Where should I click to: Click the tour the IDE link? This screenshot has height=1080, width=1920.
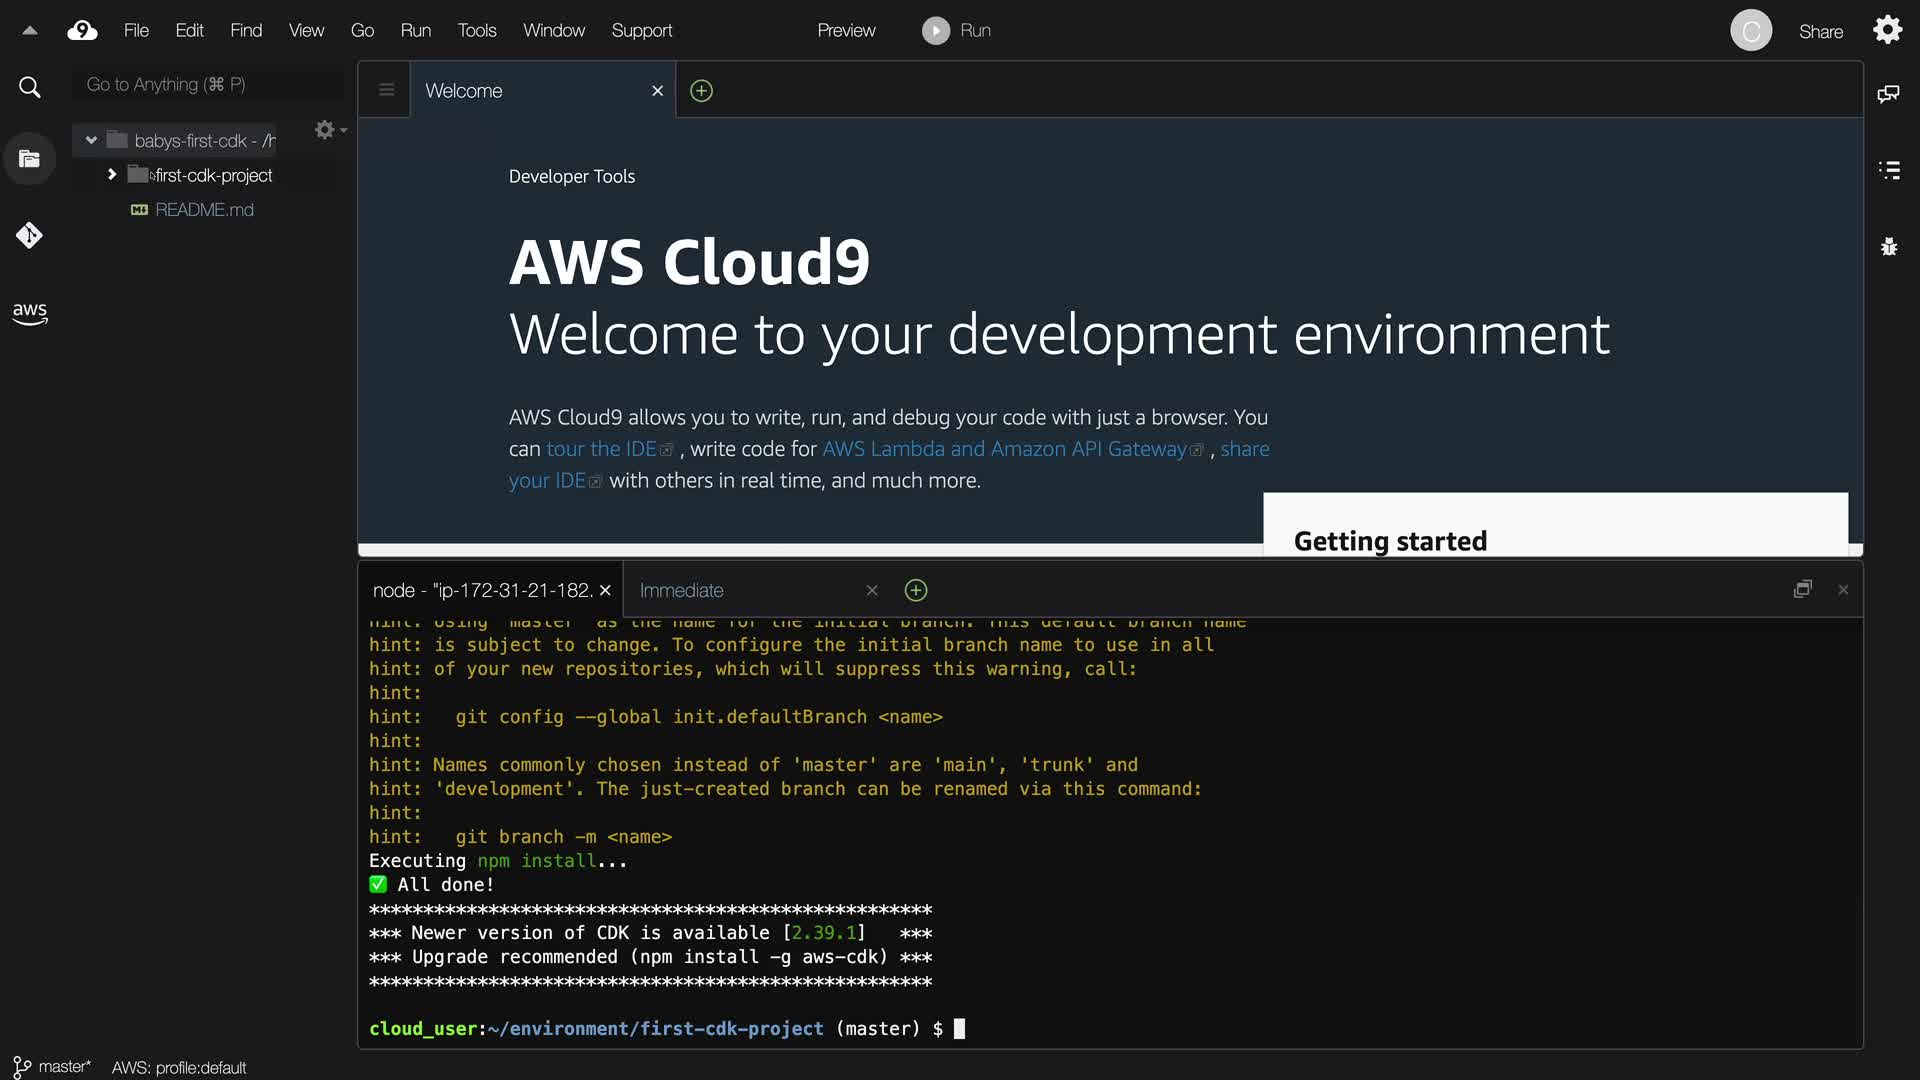(601, 449)
